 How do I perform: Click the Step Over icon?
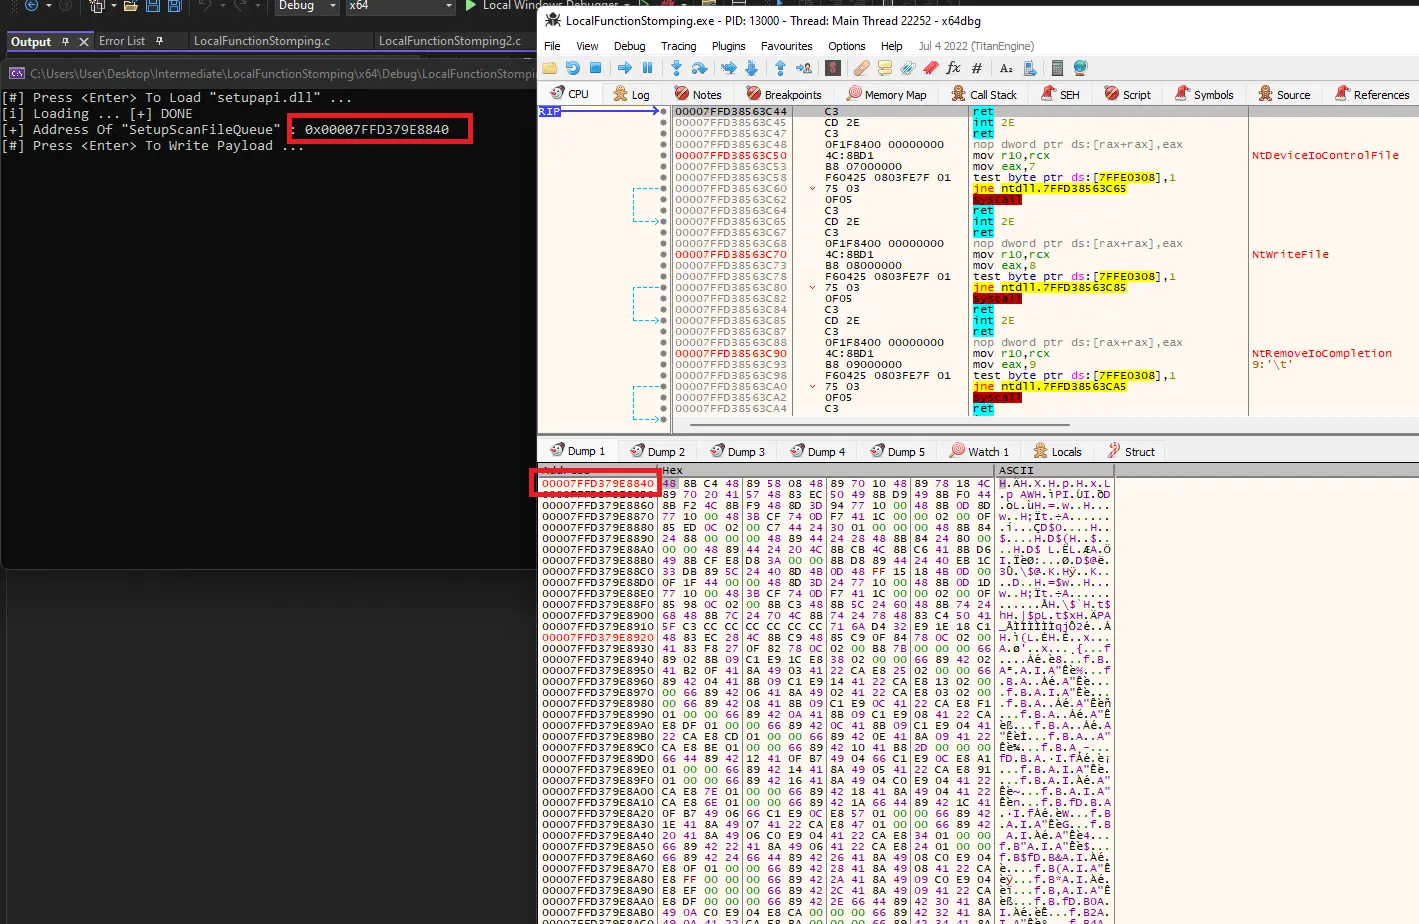click(x=699, y=68)
